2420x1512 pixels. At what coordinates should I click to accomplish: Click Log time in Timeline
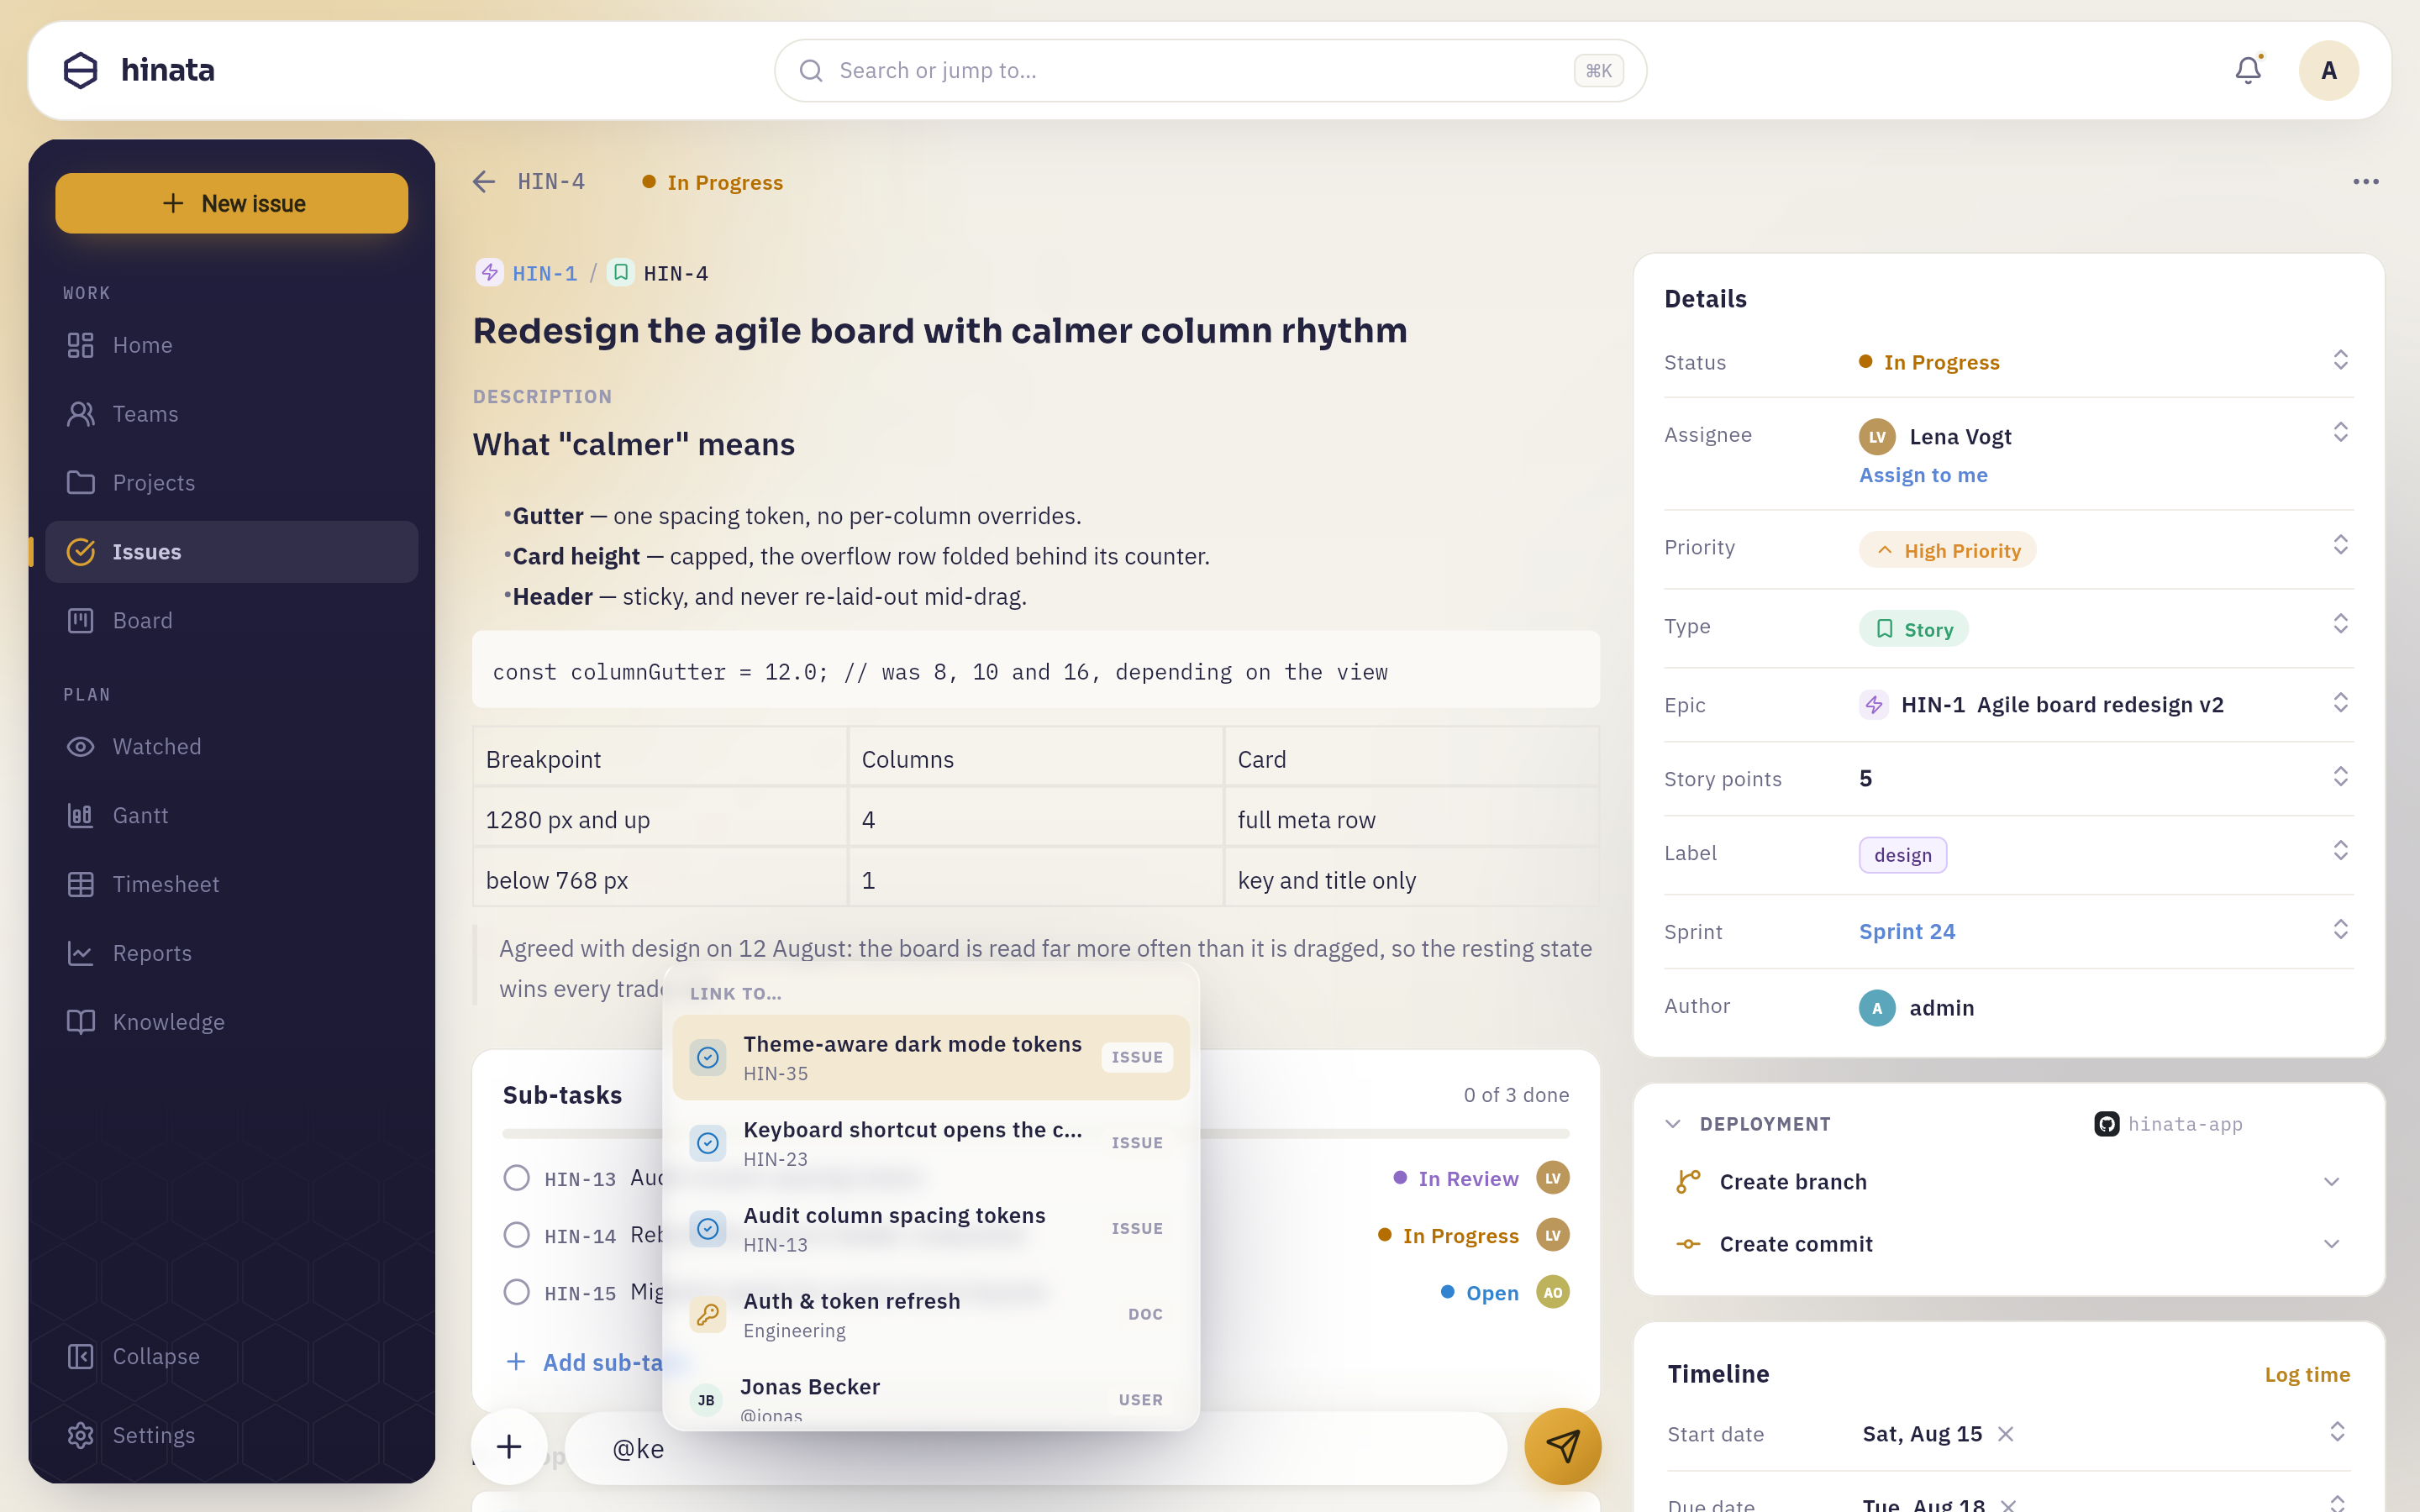(2307, 1375)
